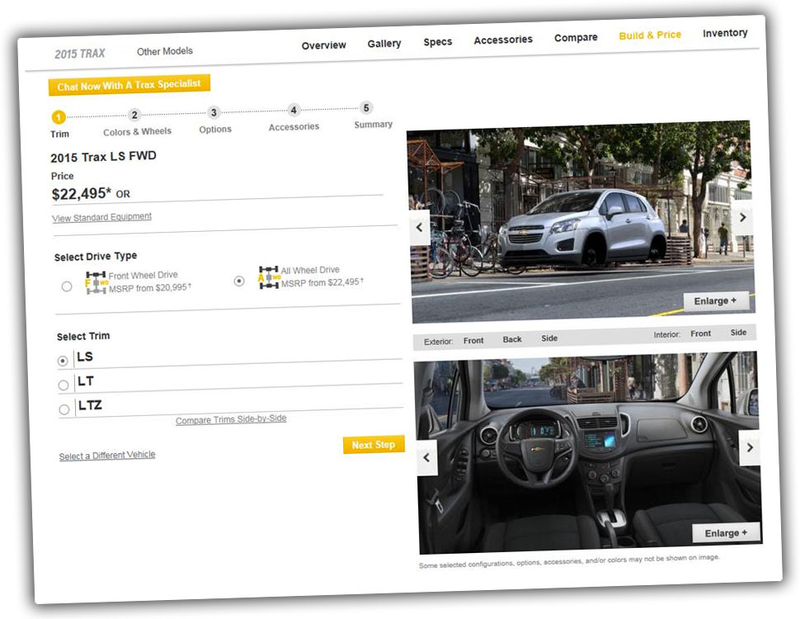Open the Inventory tab
This screenshot has width=800, height=619.
pyautogui.click(x=725, y=33)
